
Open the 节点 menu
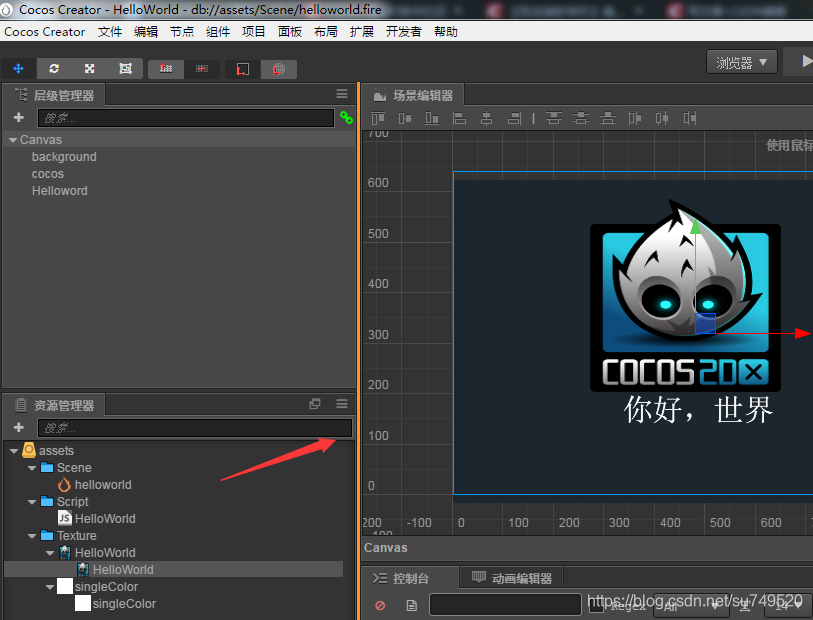pos(182,32)
